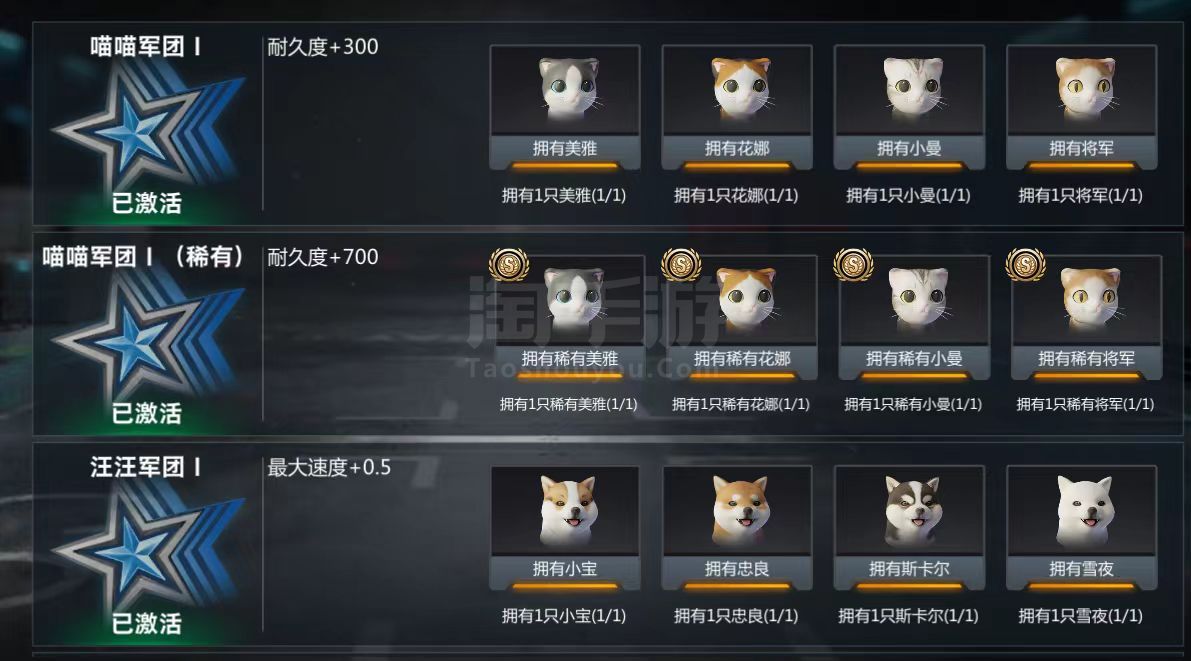The image size is (1191, 661).
Task: Click the 最大速度+0.5 bonus text
Action: [329, 467]
